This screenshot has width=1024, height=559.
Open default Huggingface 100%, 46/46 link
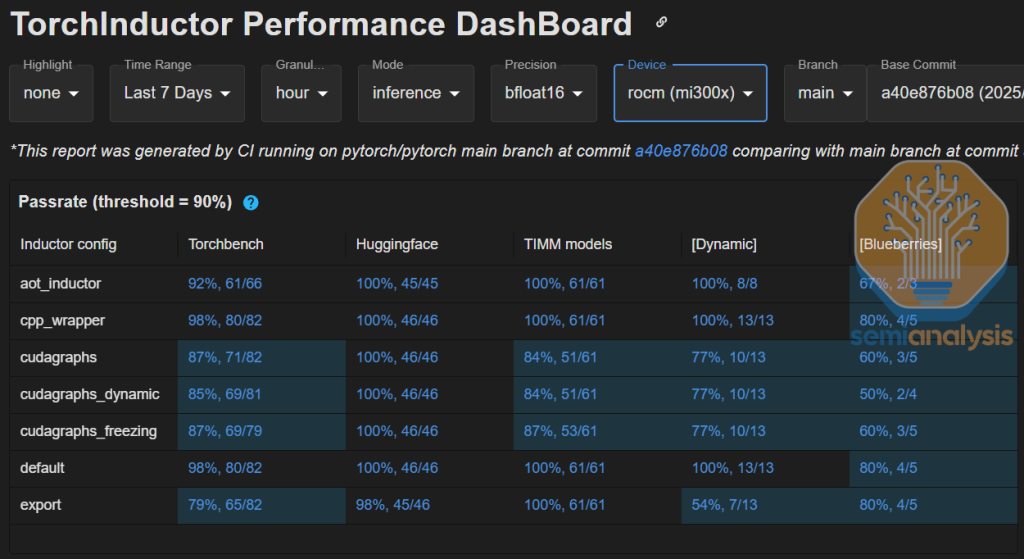[397, 468]
